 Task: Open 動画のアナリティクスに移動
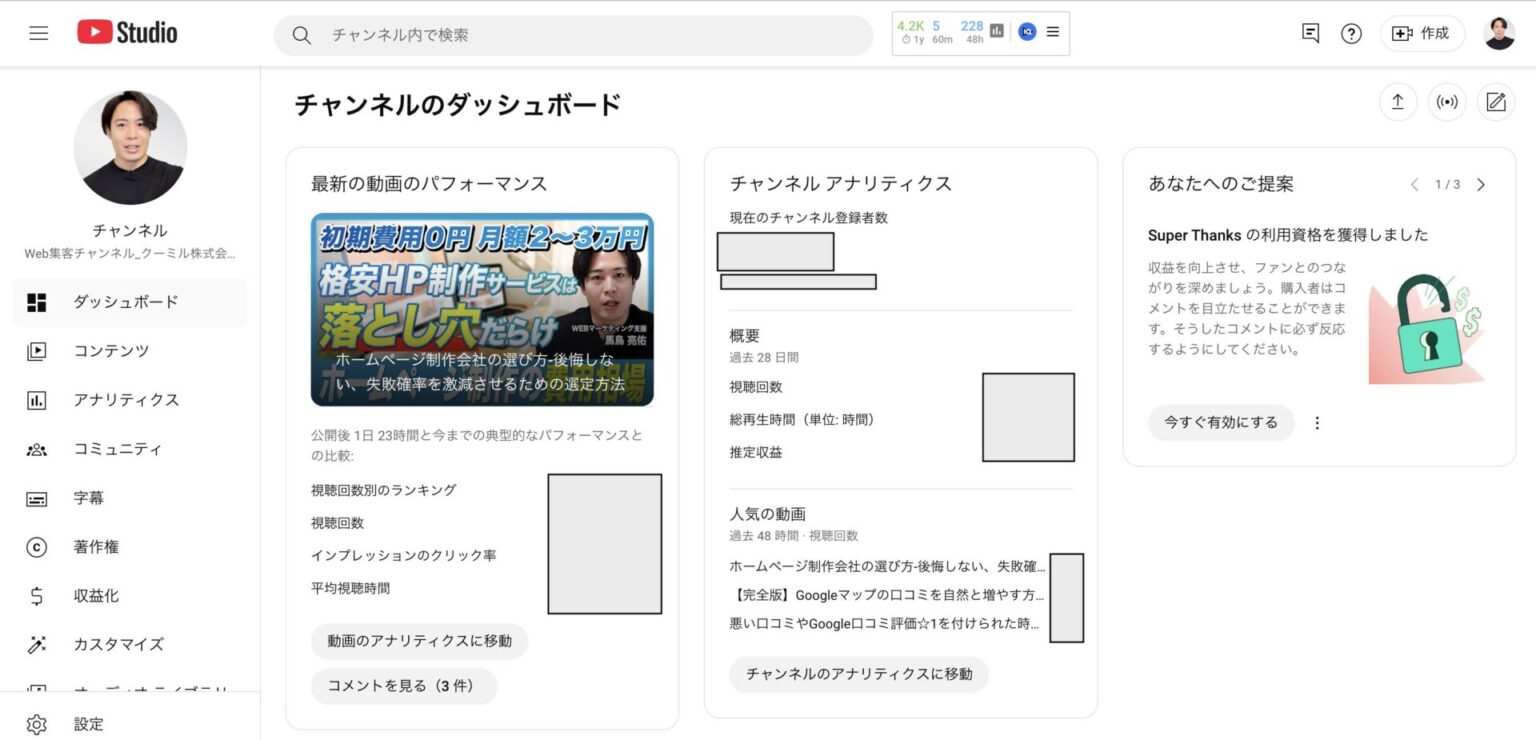pos(419,641)
